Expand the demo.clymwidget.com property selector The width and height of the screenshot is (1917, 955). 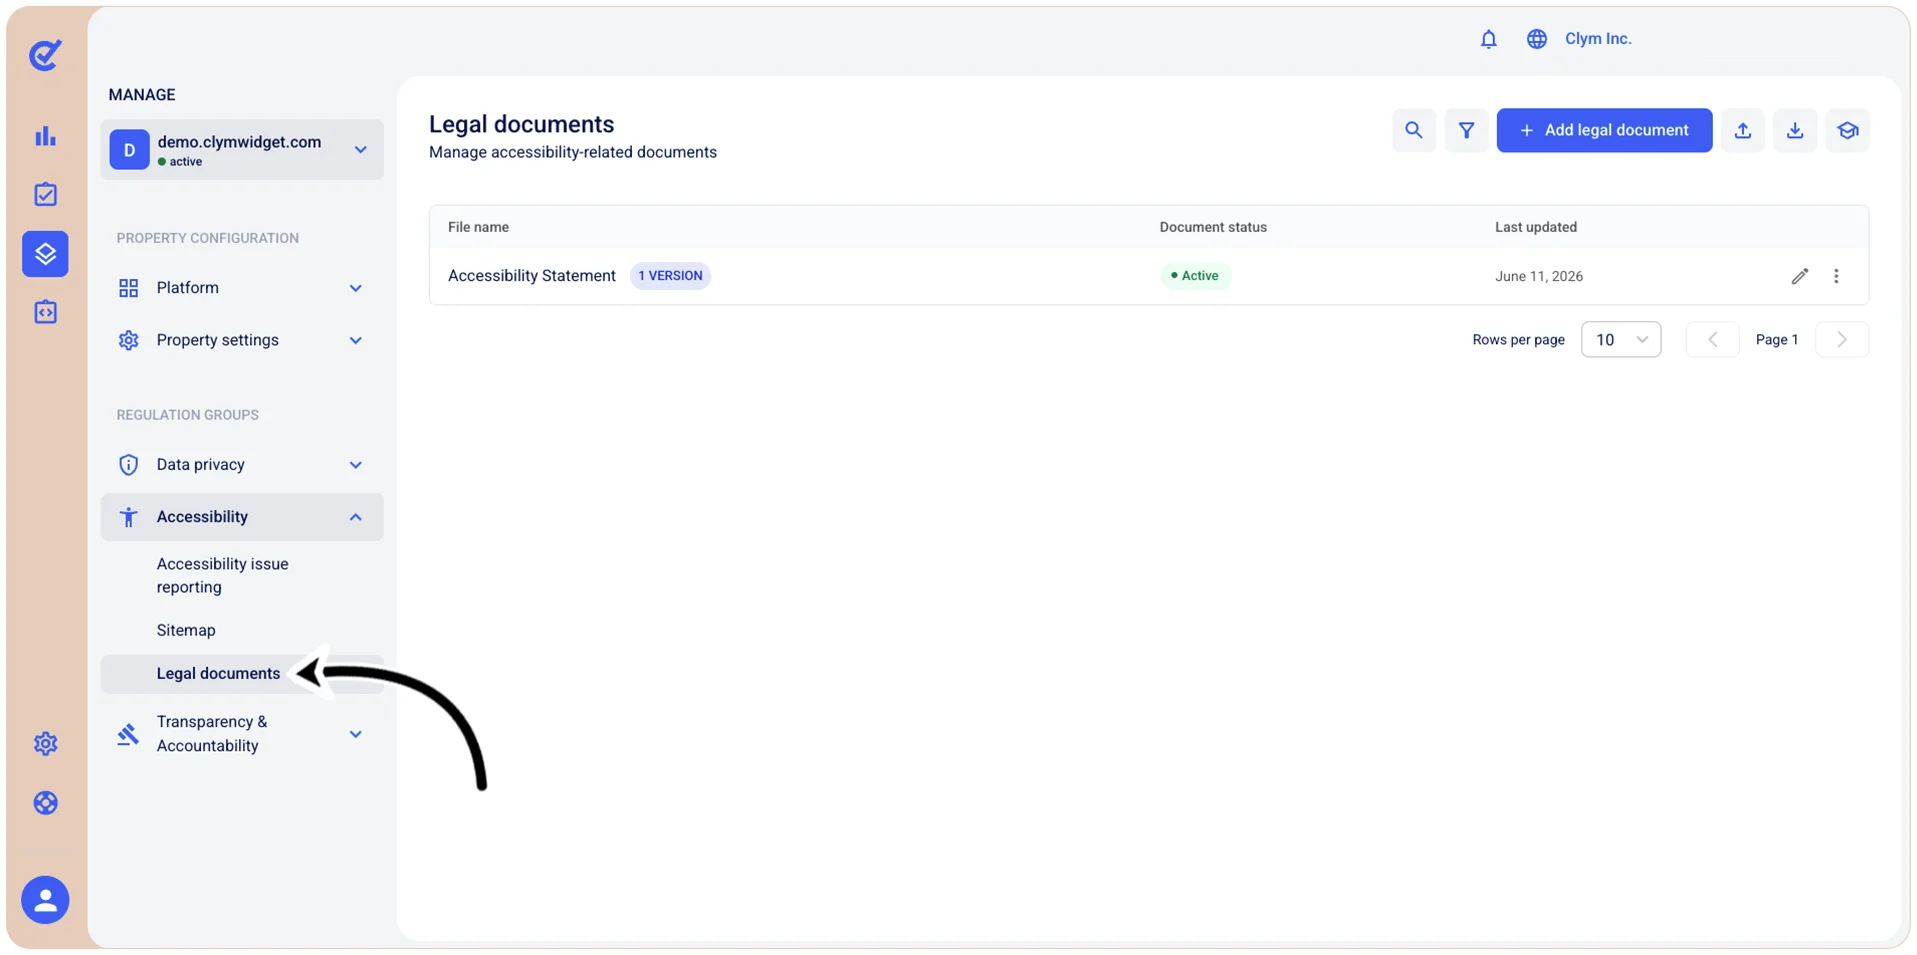[242, 150]
